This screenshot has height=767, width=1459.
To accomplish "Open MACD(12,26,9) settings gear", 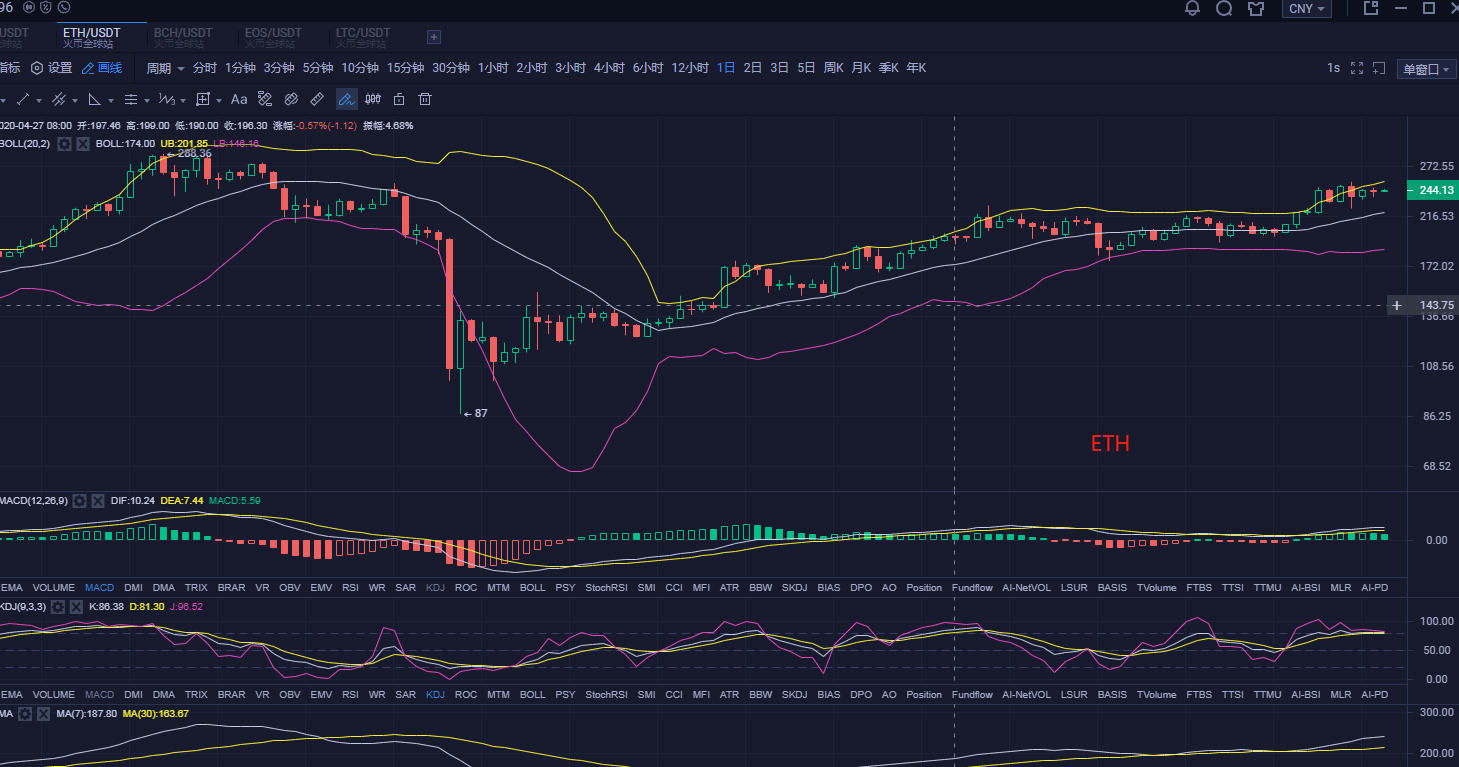I will (79, 500).
